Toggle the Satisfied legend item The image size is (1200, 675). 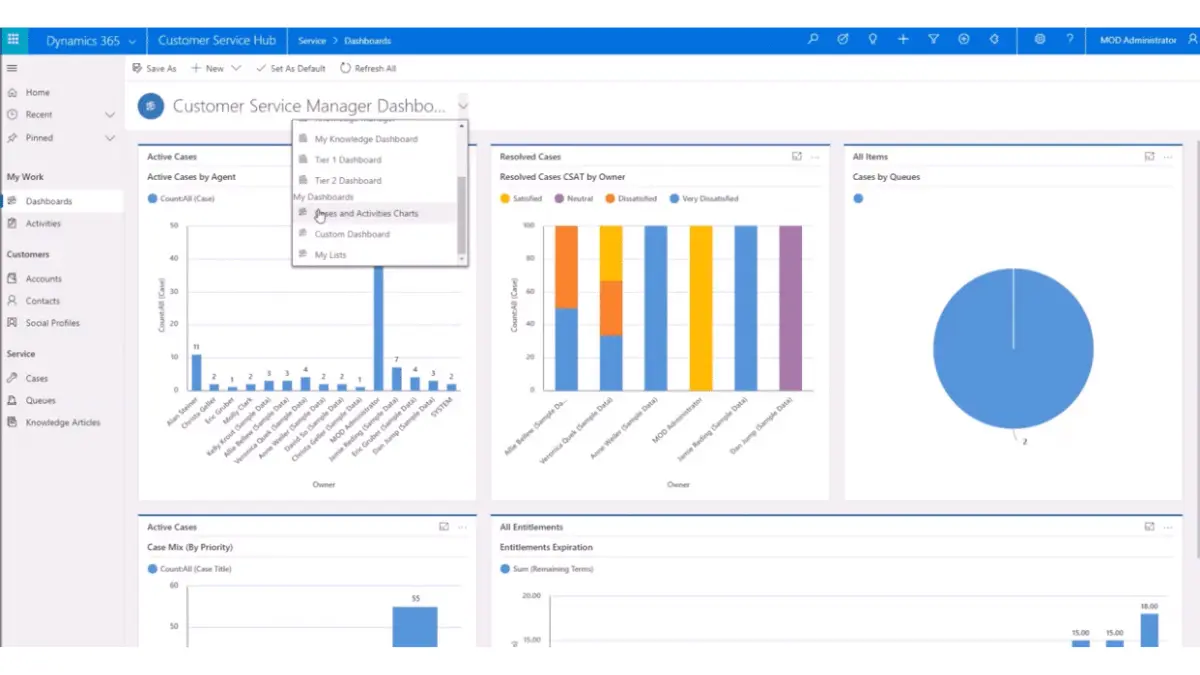(523, 198)
